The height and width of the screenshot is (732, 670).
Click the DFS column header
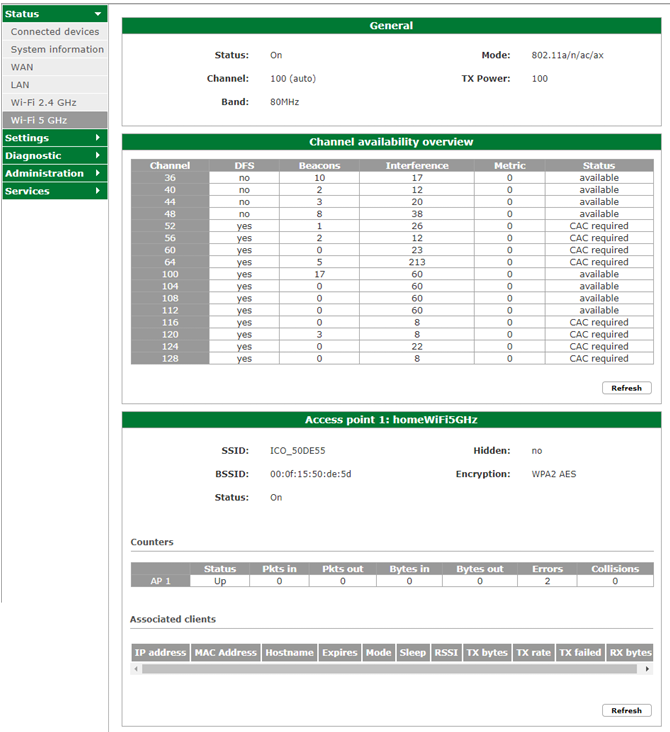coord(244,165)
